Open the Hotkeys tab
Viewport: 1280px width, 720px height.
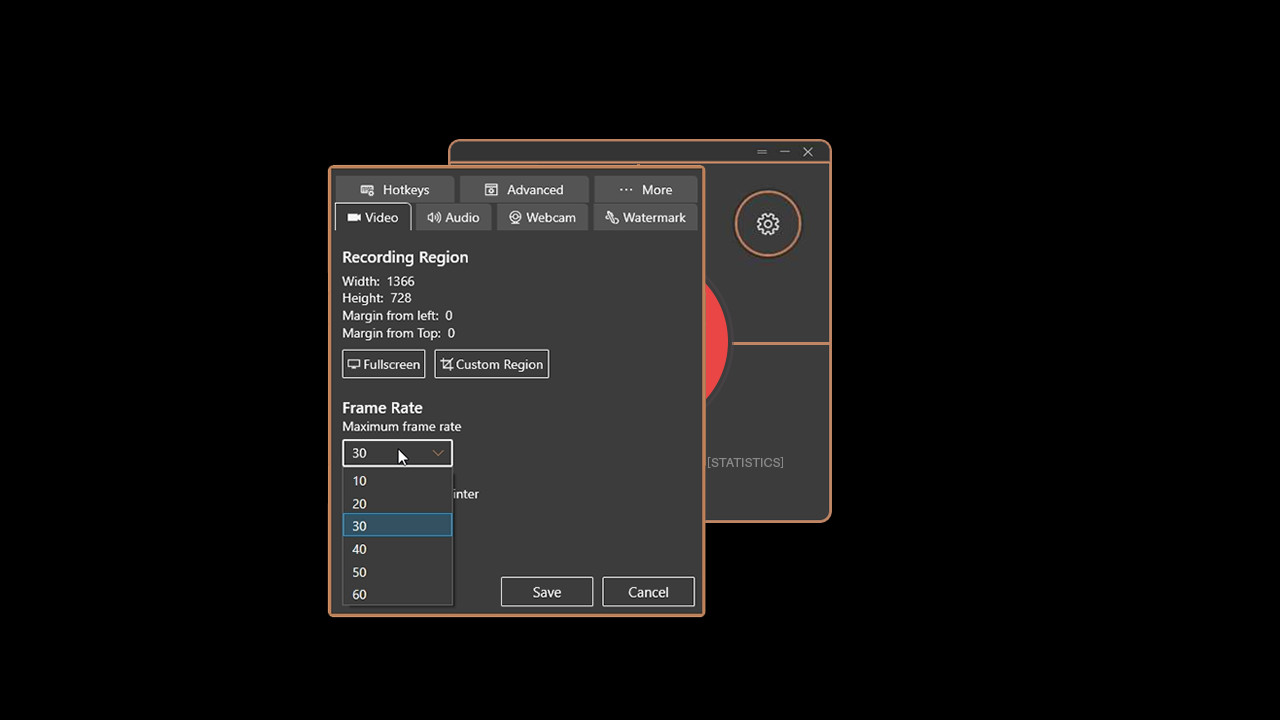pyautogui.click(x=395, y=190)
